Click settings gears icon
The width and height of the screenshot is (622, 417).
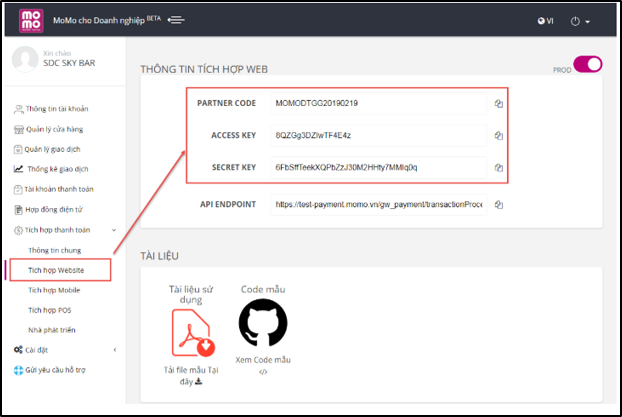tap(18, 350)
